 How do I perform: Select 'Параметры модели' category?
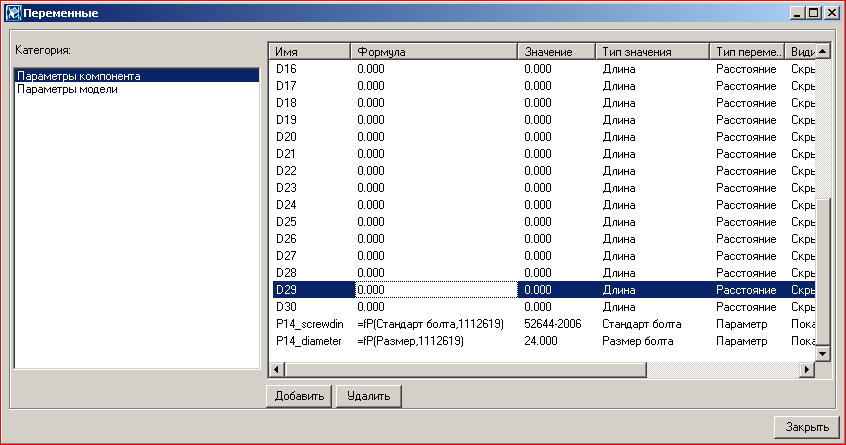[67, 89]
